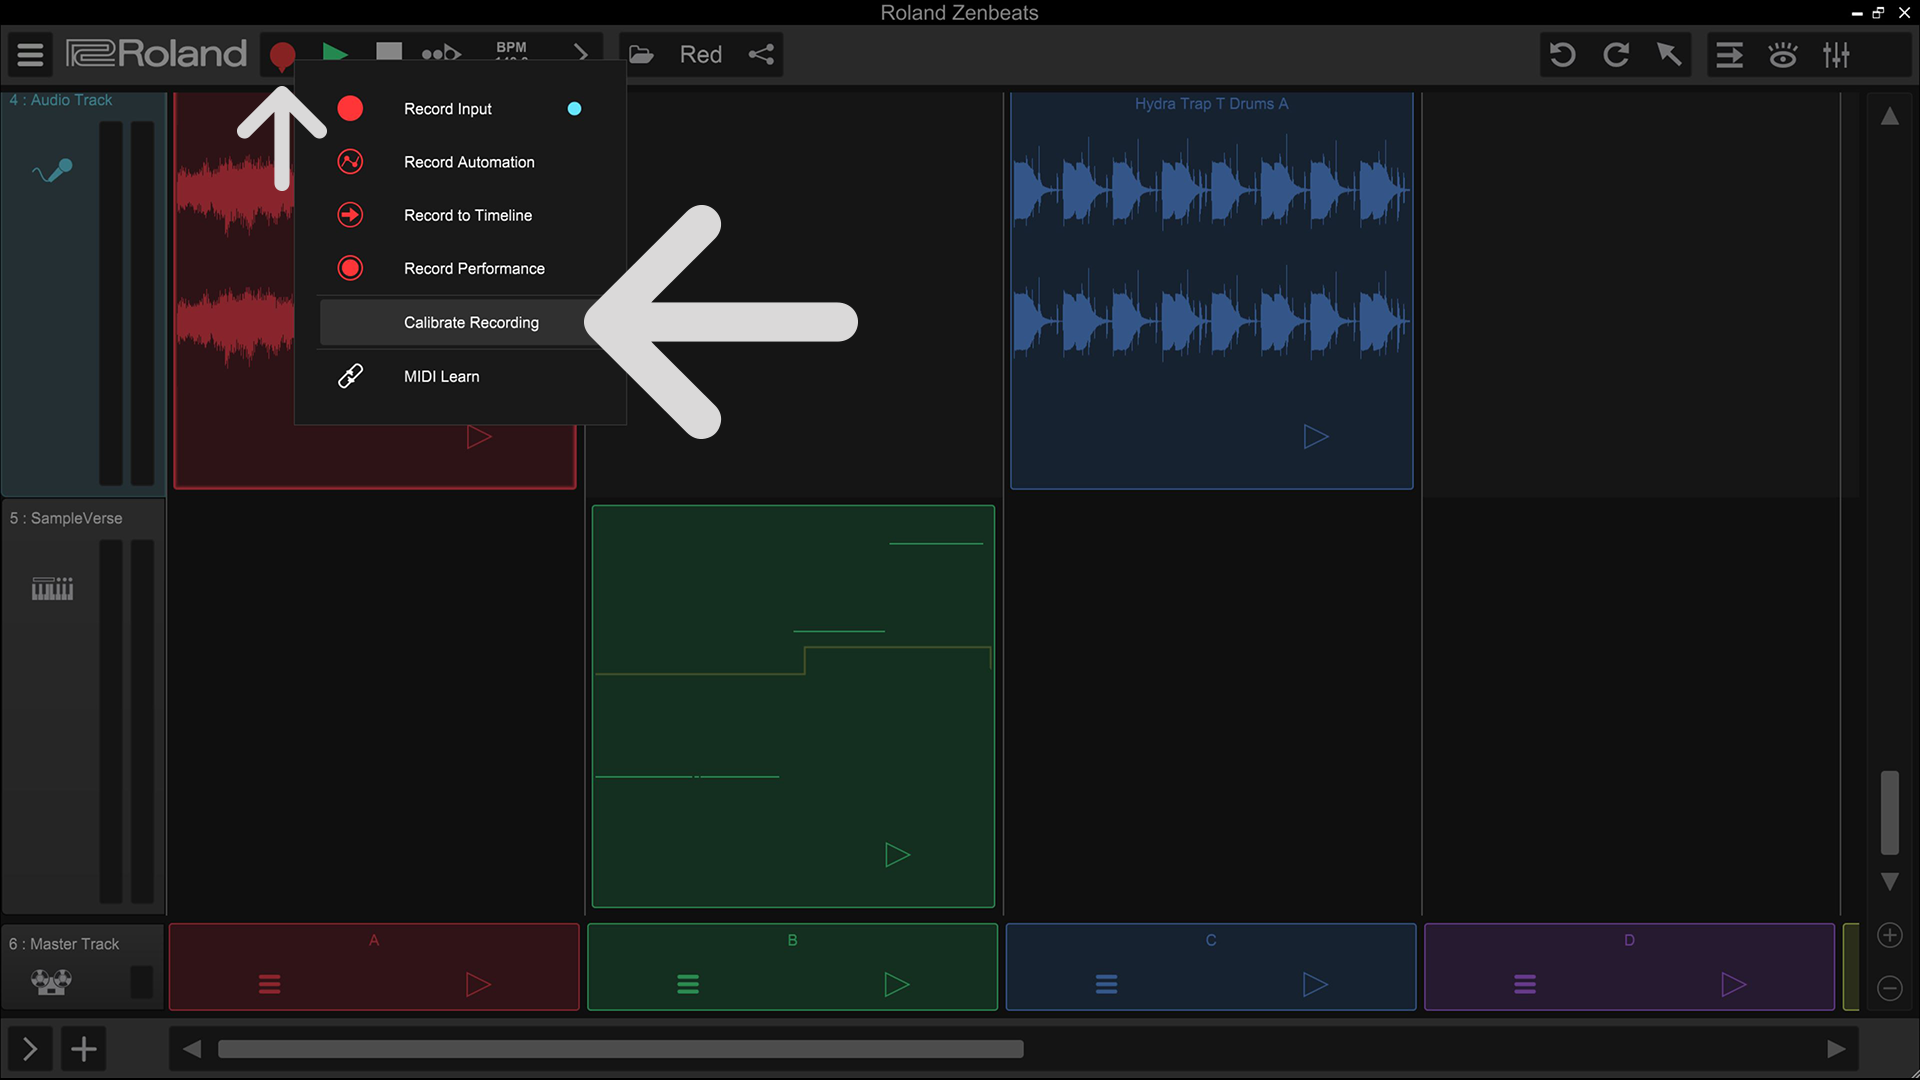The width and height of the screenshot is (1920, 1080).
Task: Open scene B menu lines icon
Action: 688,984
